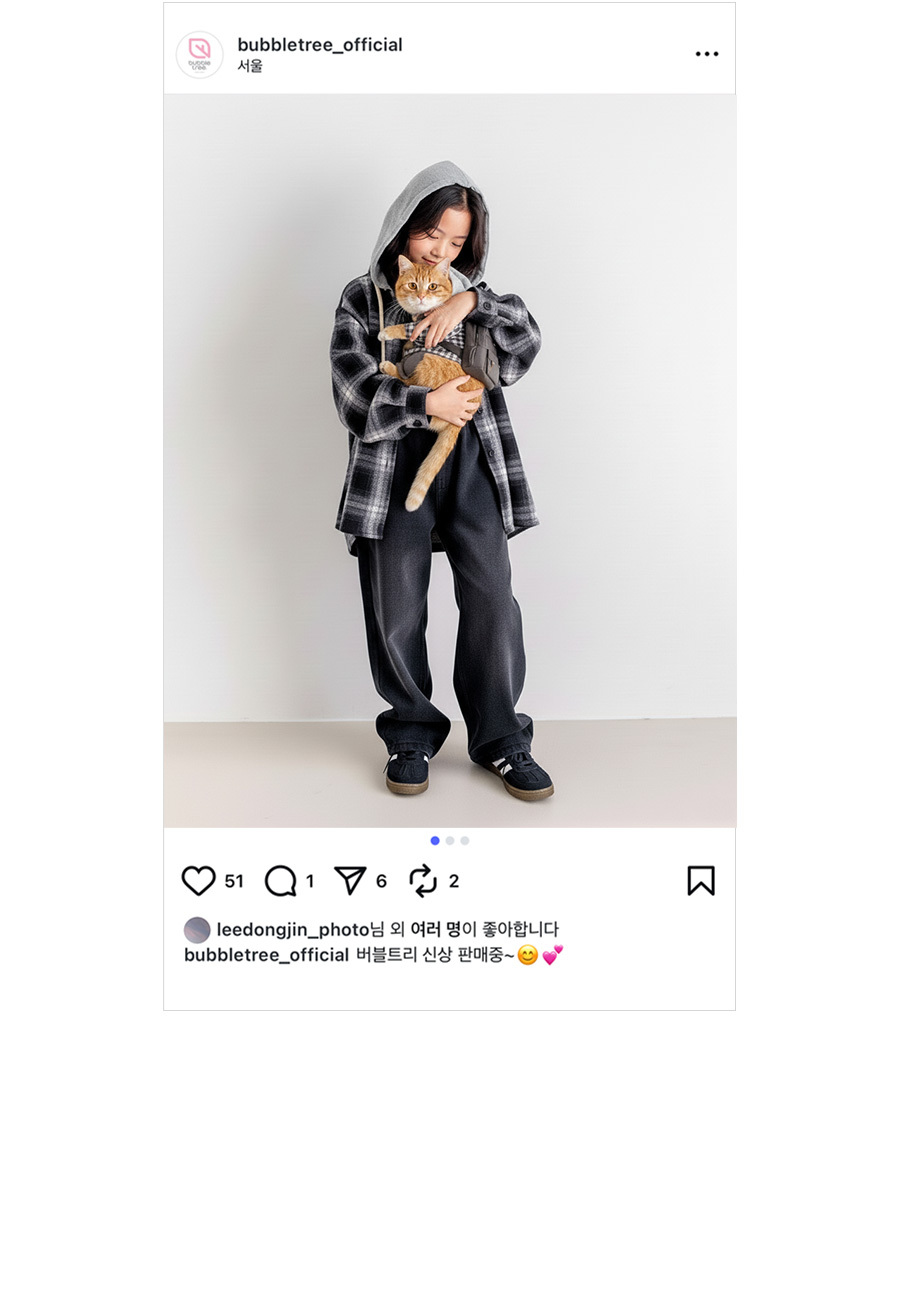900x1302 pixels.
Task: Open bubbletree_official username in caption
Action: coord(266,955)
